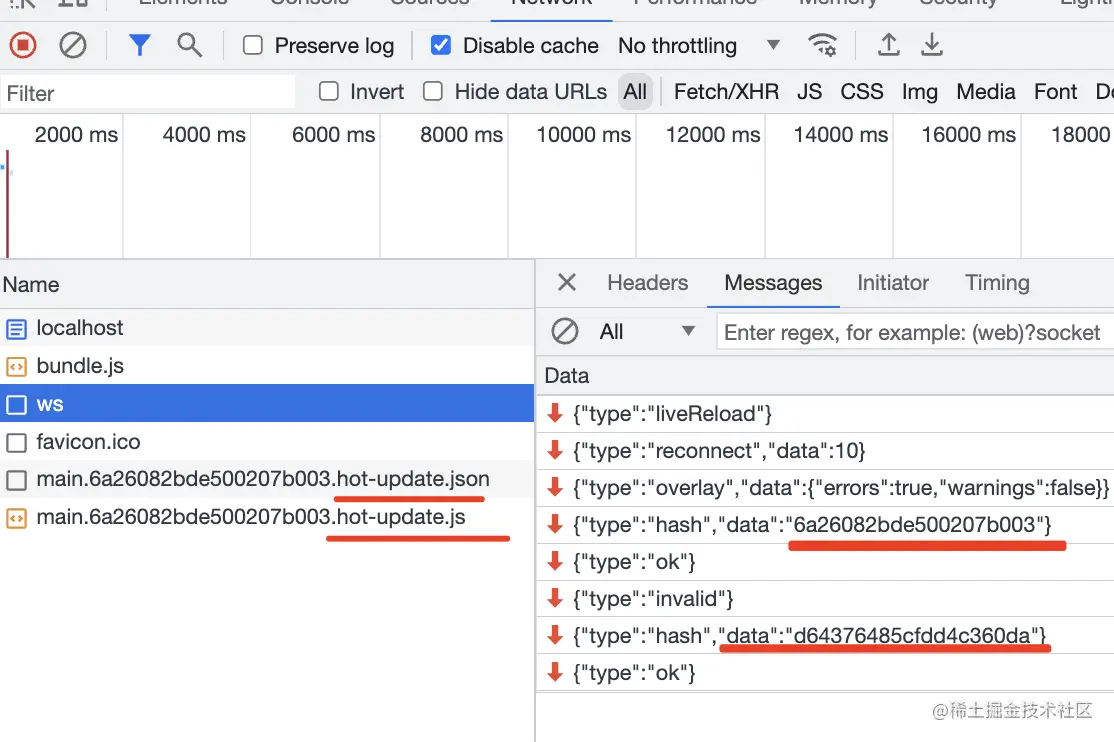Clear WebSocket messages icon
Screen dimensions: 1114x742
point(565,331)
